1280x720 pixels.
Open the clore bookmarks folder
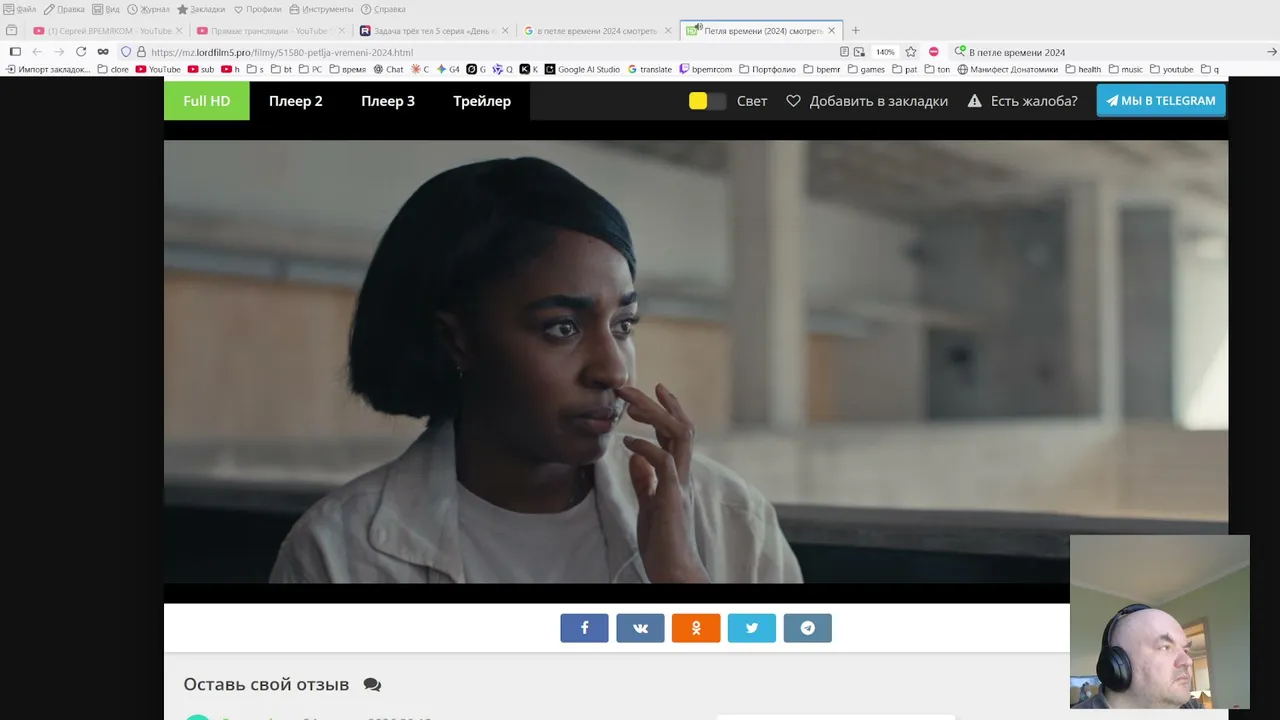pos(113,69)
